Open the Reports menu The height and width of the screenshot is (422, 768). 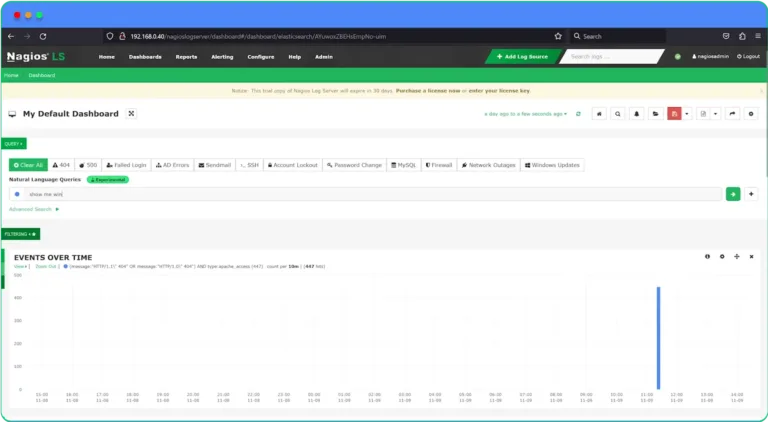pyautogui.click(x=186, y=57)
